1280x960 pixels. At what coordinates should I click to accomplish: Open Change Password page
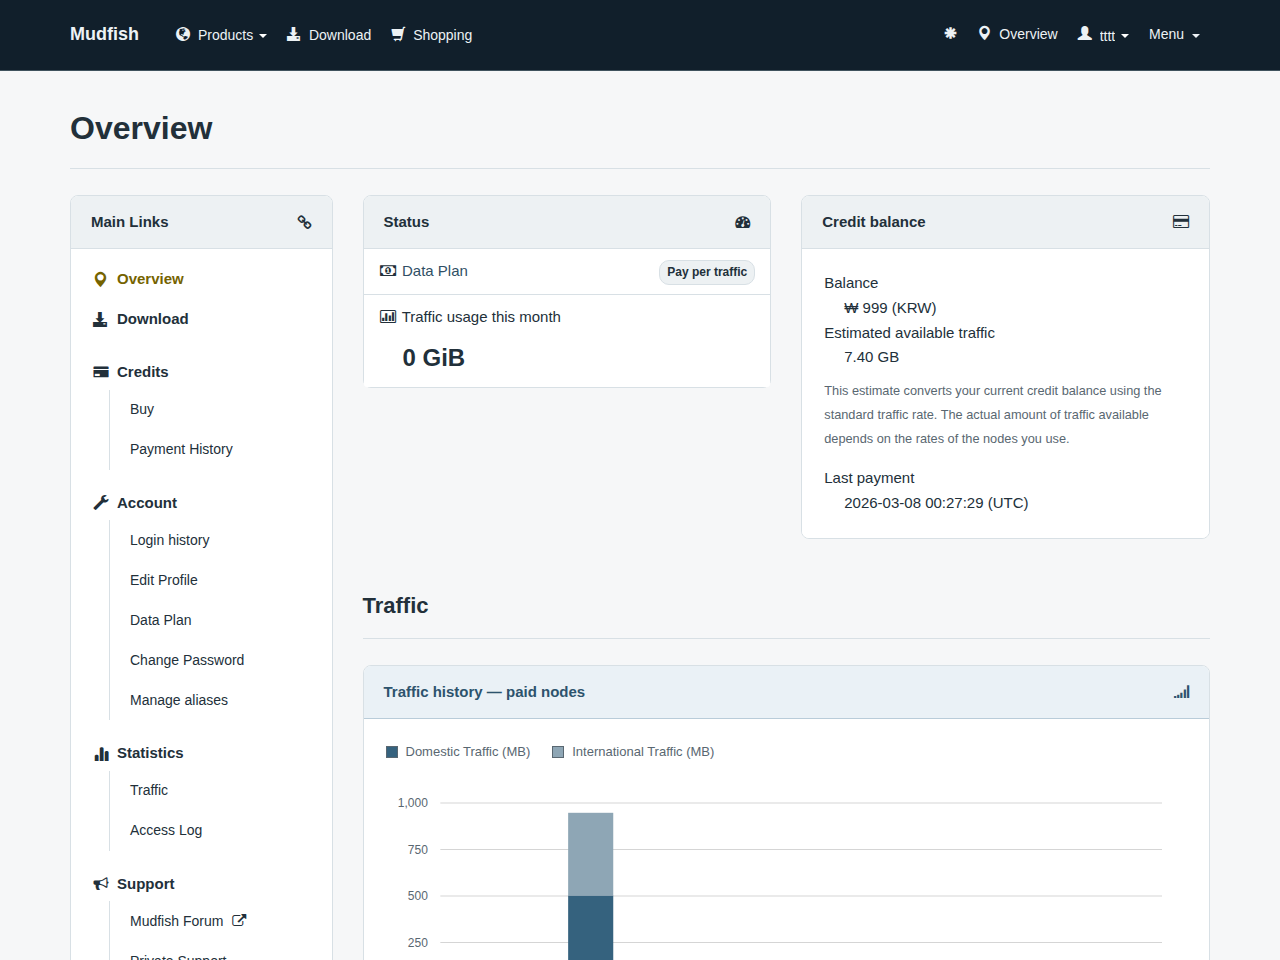(187, 660)
